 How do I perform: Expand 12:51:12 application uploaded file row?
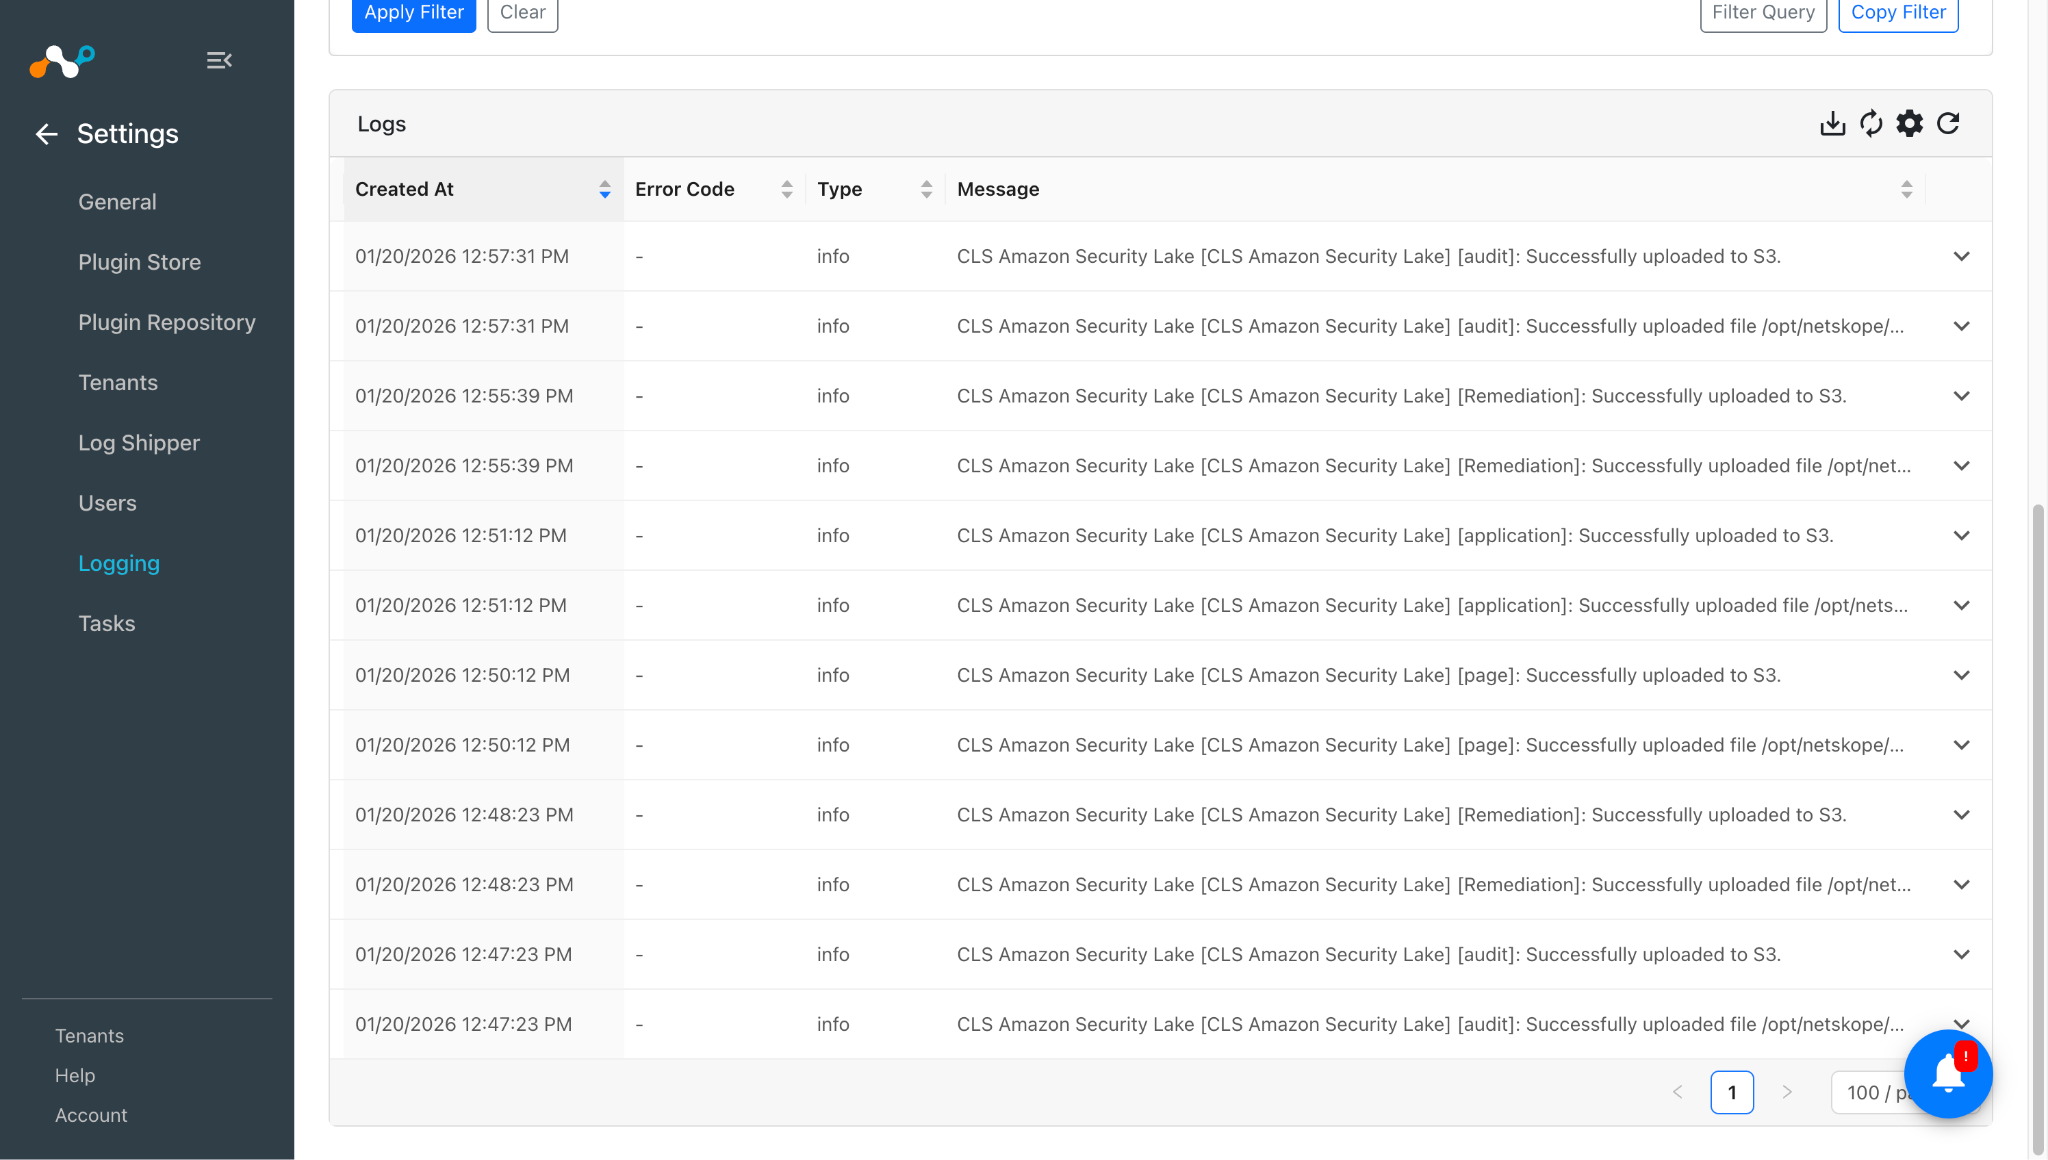[1961, 605]
